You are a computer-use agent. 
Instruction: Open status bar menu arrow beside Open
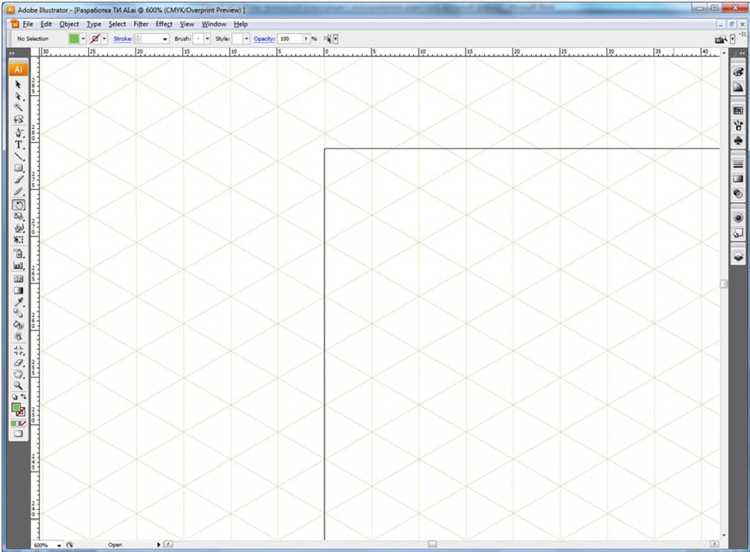click(x=158, y=544)
